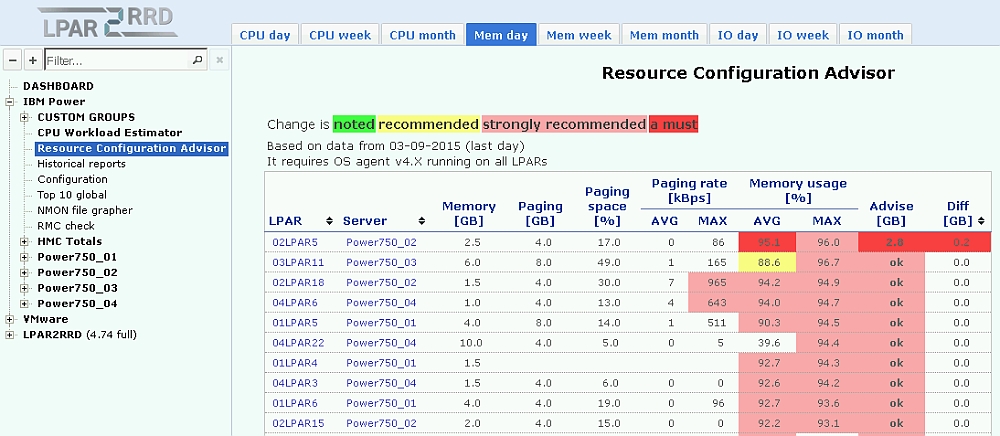Expand the VMware tree node
This screenshot has height=436, width=1000.
pos(10,319)
